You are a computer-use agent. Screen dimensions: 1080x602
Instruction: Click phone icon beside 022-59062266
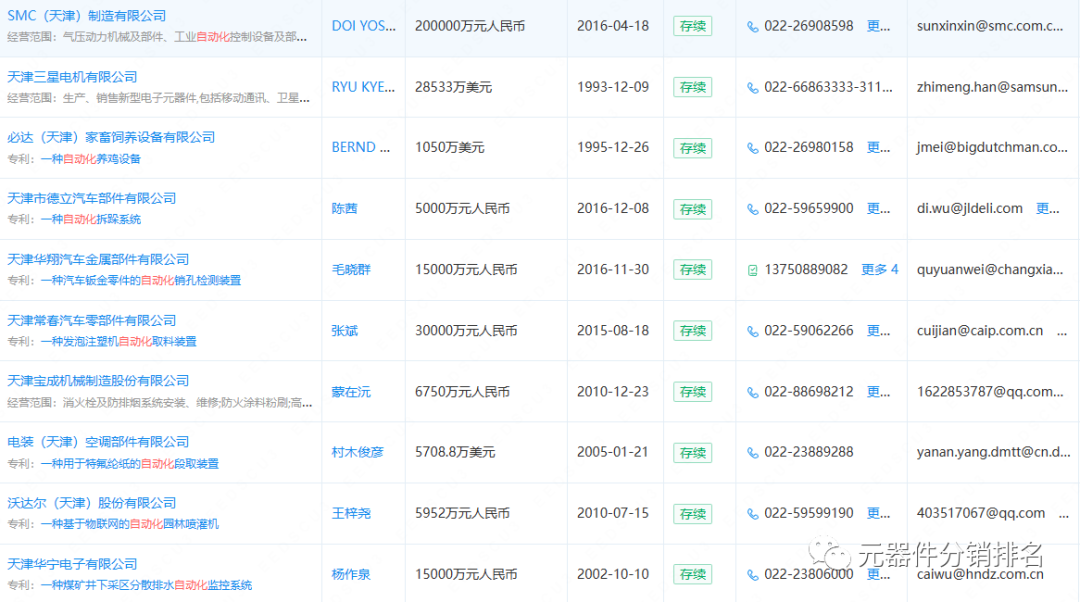(x=753, y=331)
